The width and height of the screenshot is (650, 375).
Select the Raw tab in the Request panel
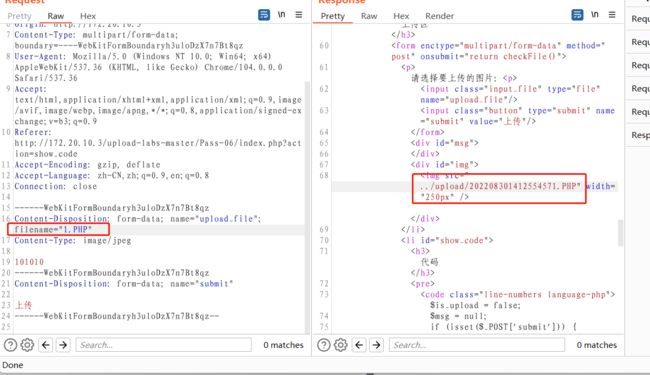[x=56, y=16]
